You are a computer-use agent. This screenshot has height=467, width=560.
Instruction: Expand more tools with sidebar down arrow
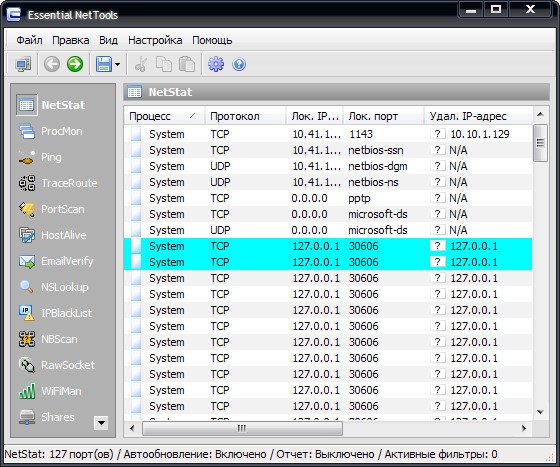coord(101,423)
